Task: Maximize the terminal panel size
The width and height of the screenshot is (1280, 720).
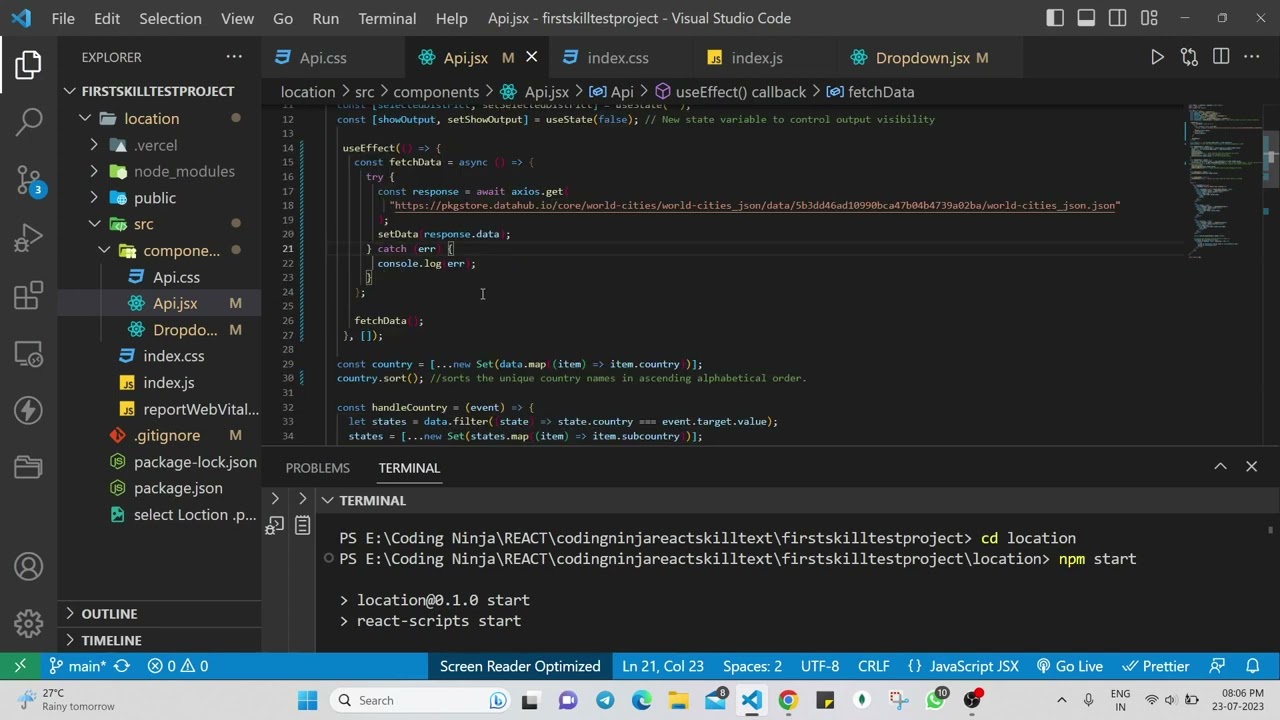Action: 1220,467
